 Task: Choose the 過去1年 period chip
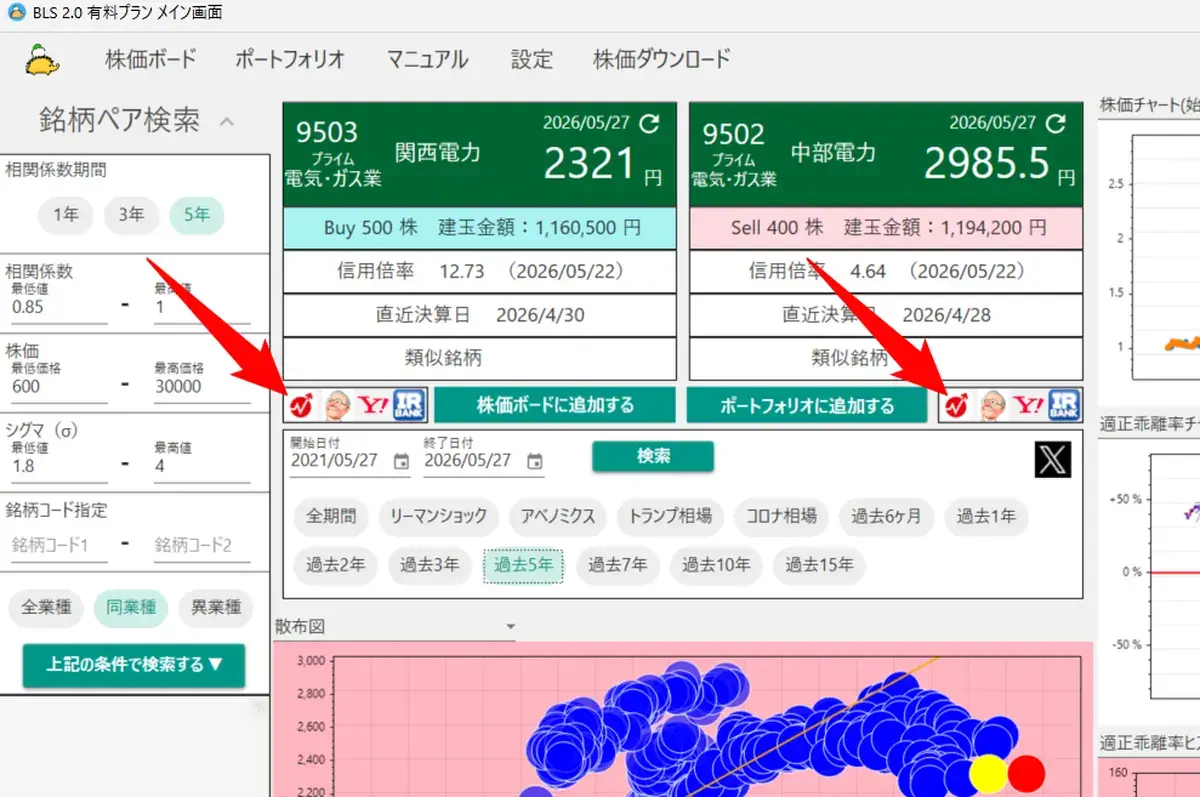[986, 516]
